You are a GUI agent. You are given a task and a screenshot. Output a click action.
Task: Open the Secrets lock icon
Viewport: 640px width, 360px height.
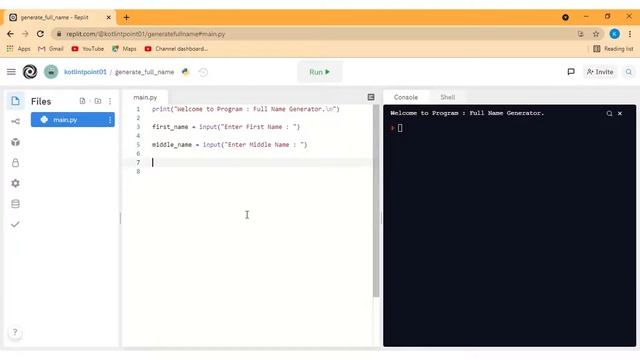pyautogui.click(x=15, y=162)
